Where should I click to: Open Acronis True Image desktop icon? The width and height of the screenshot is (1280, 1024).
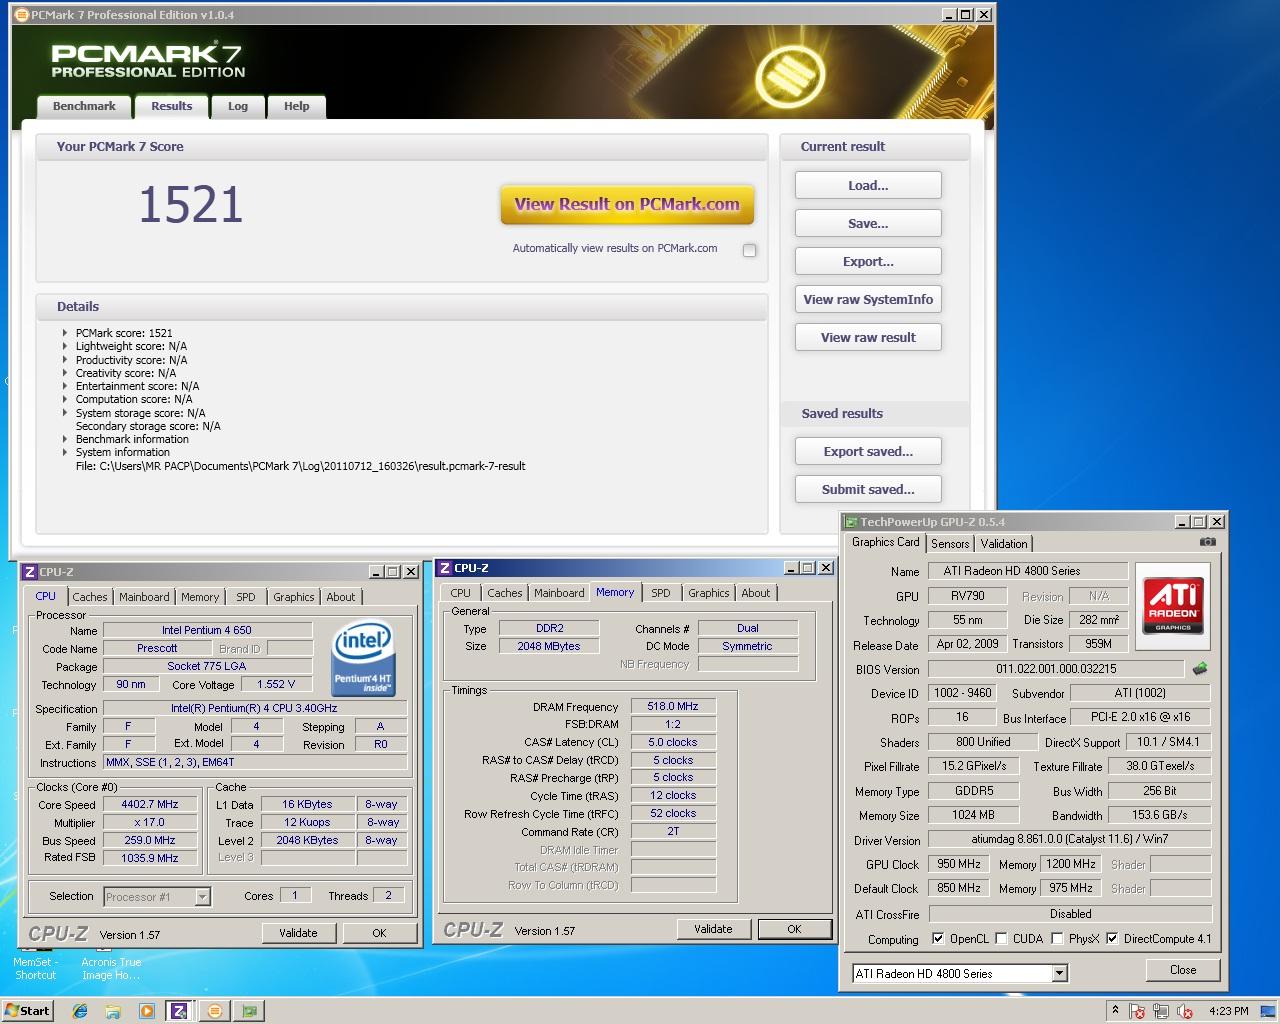point(111,962)
